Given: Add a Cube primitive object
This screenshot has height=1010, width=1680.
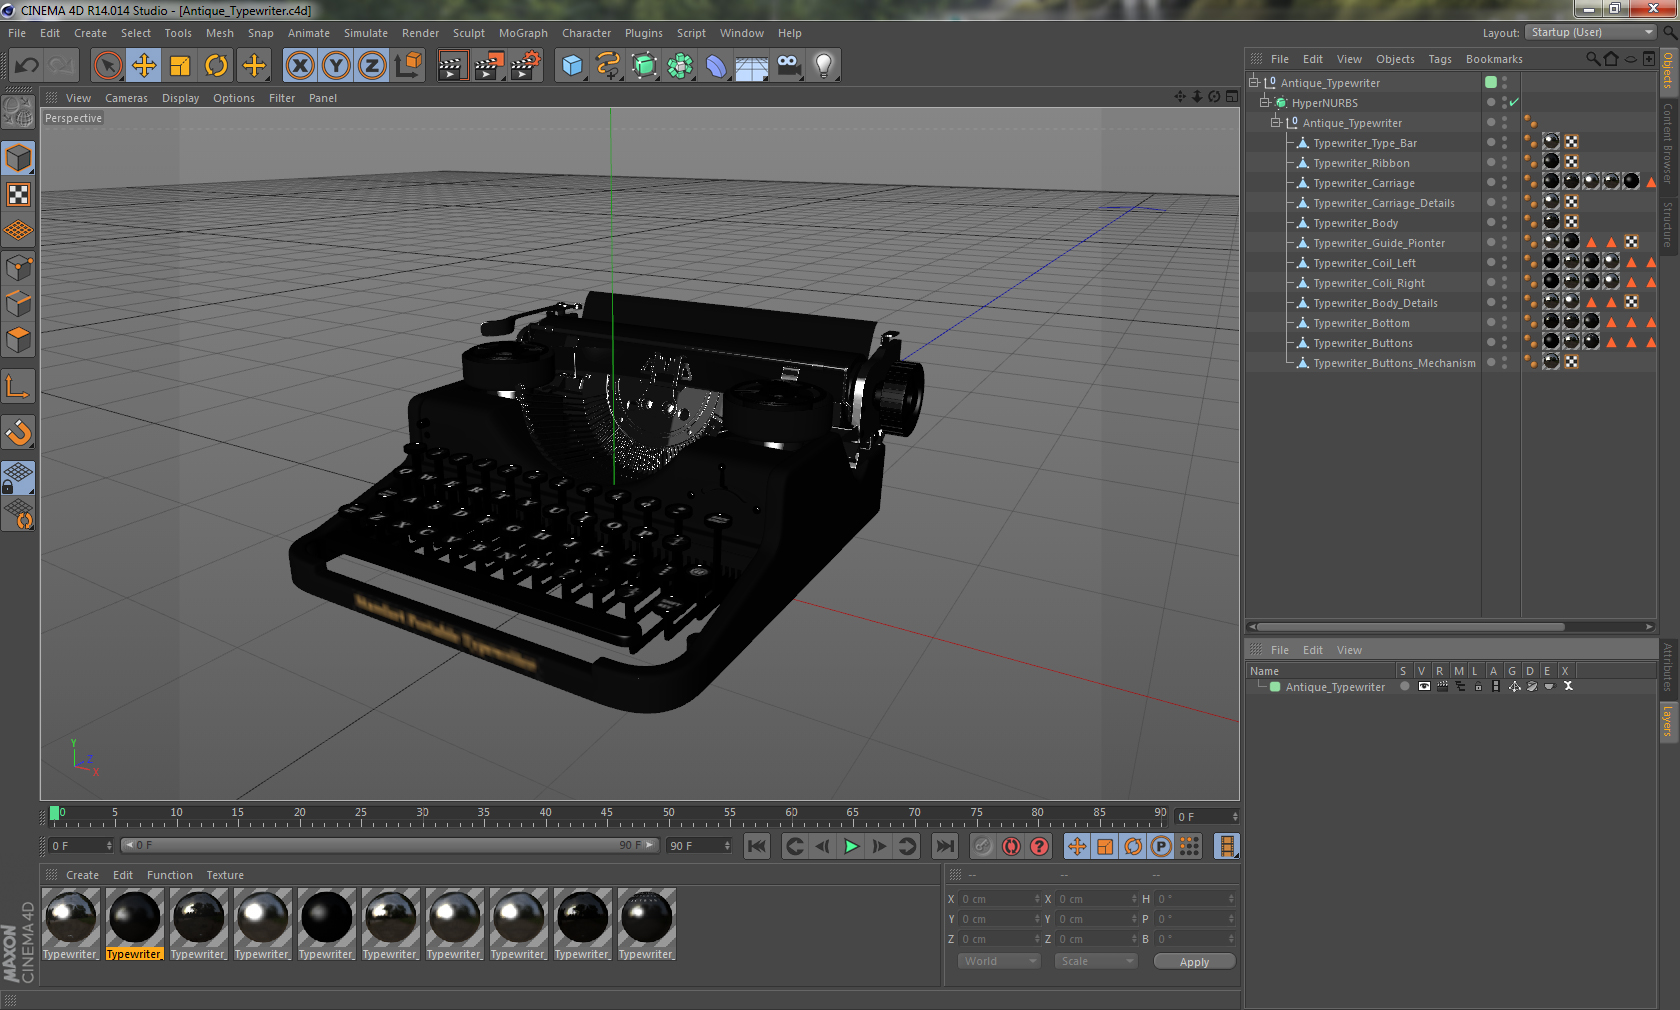Looking at the screenshot, I should [572, 66].
